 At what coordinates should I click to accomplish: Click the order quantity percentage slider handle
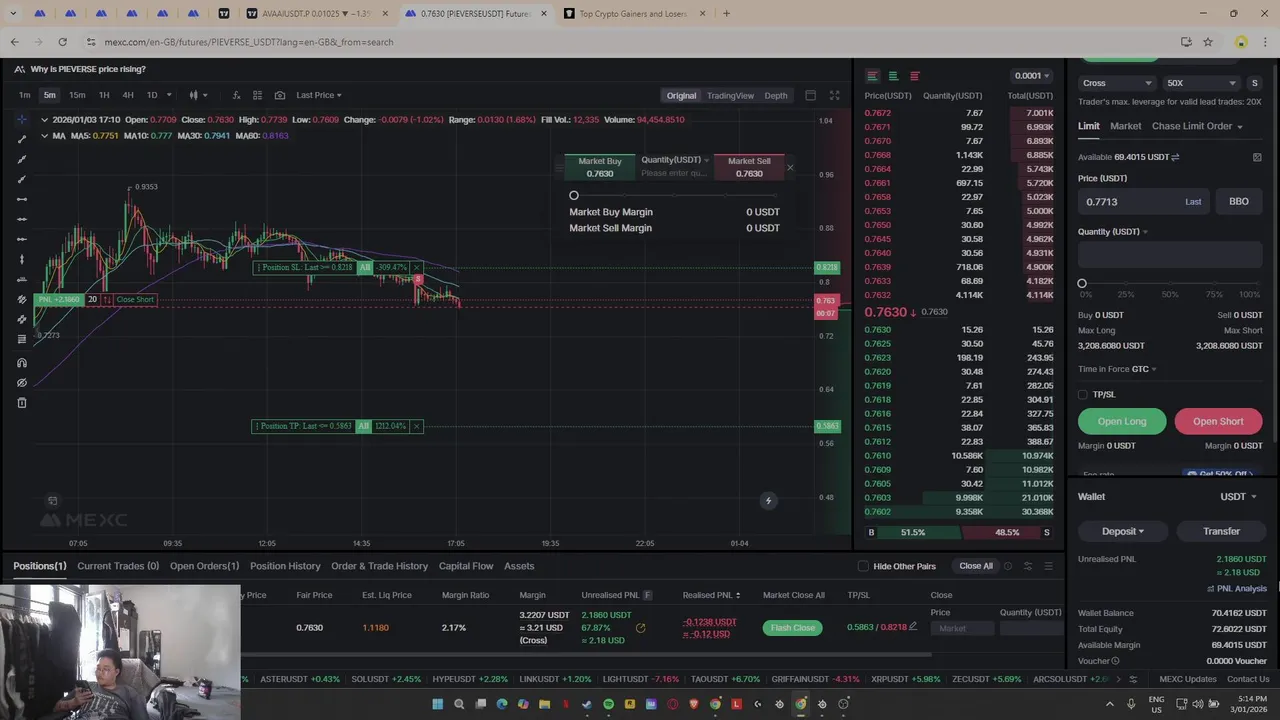1082,283
